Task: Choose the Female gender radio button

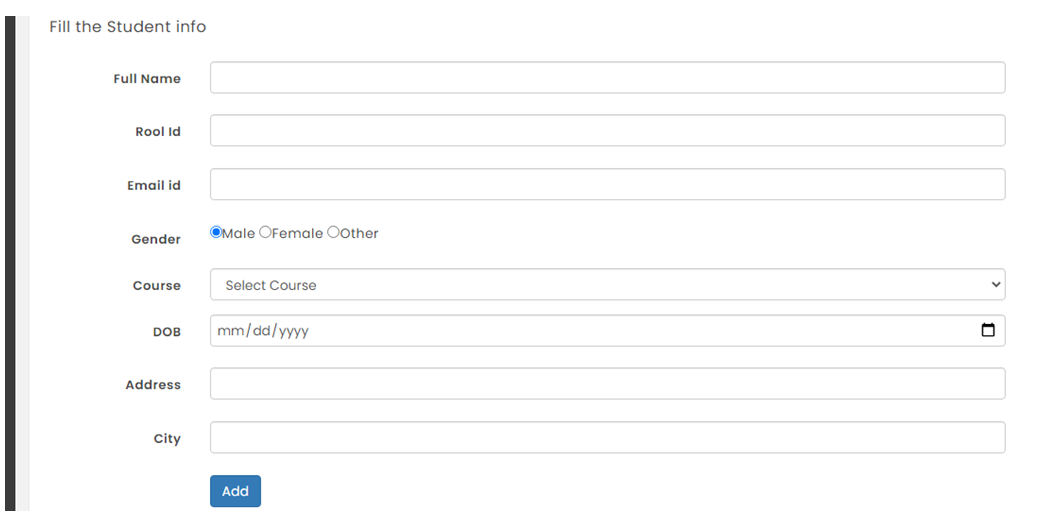Action: tap(265, 232)
